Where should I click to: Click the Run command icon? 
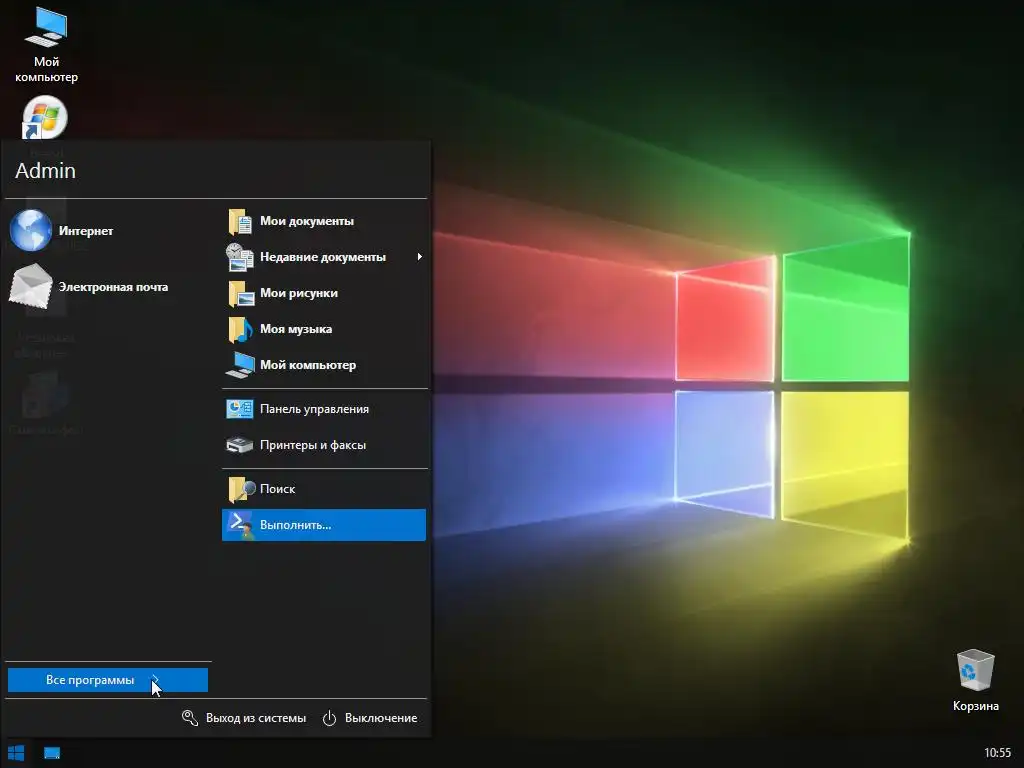[241, 525]
